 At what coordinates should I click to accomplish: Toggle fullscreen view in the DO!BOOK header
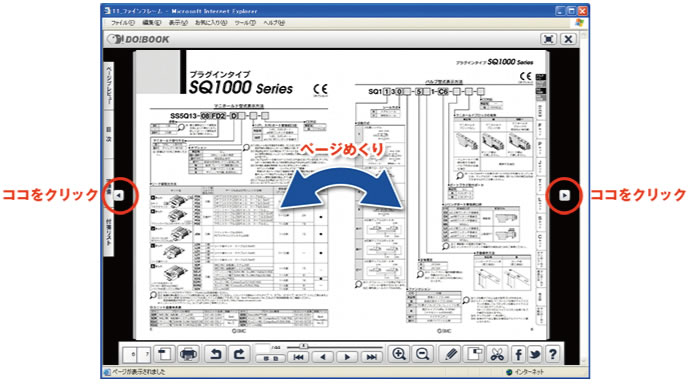[549, 39]
